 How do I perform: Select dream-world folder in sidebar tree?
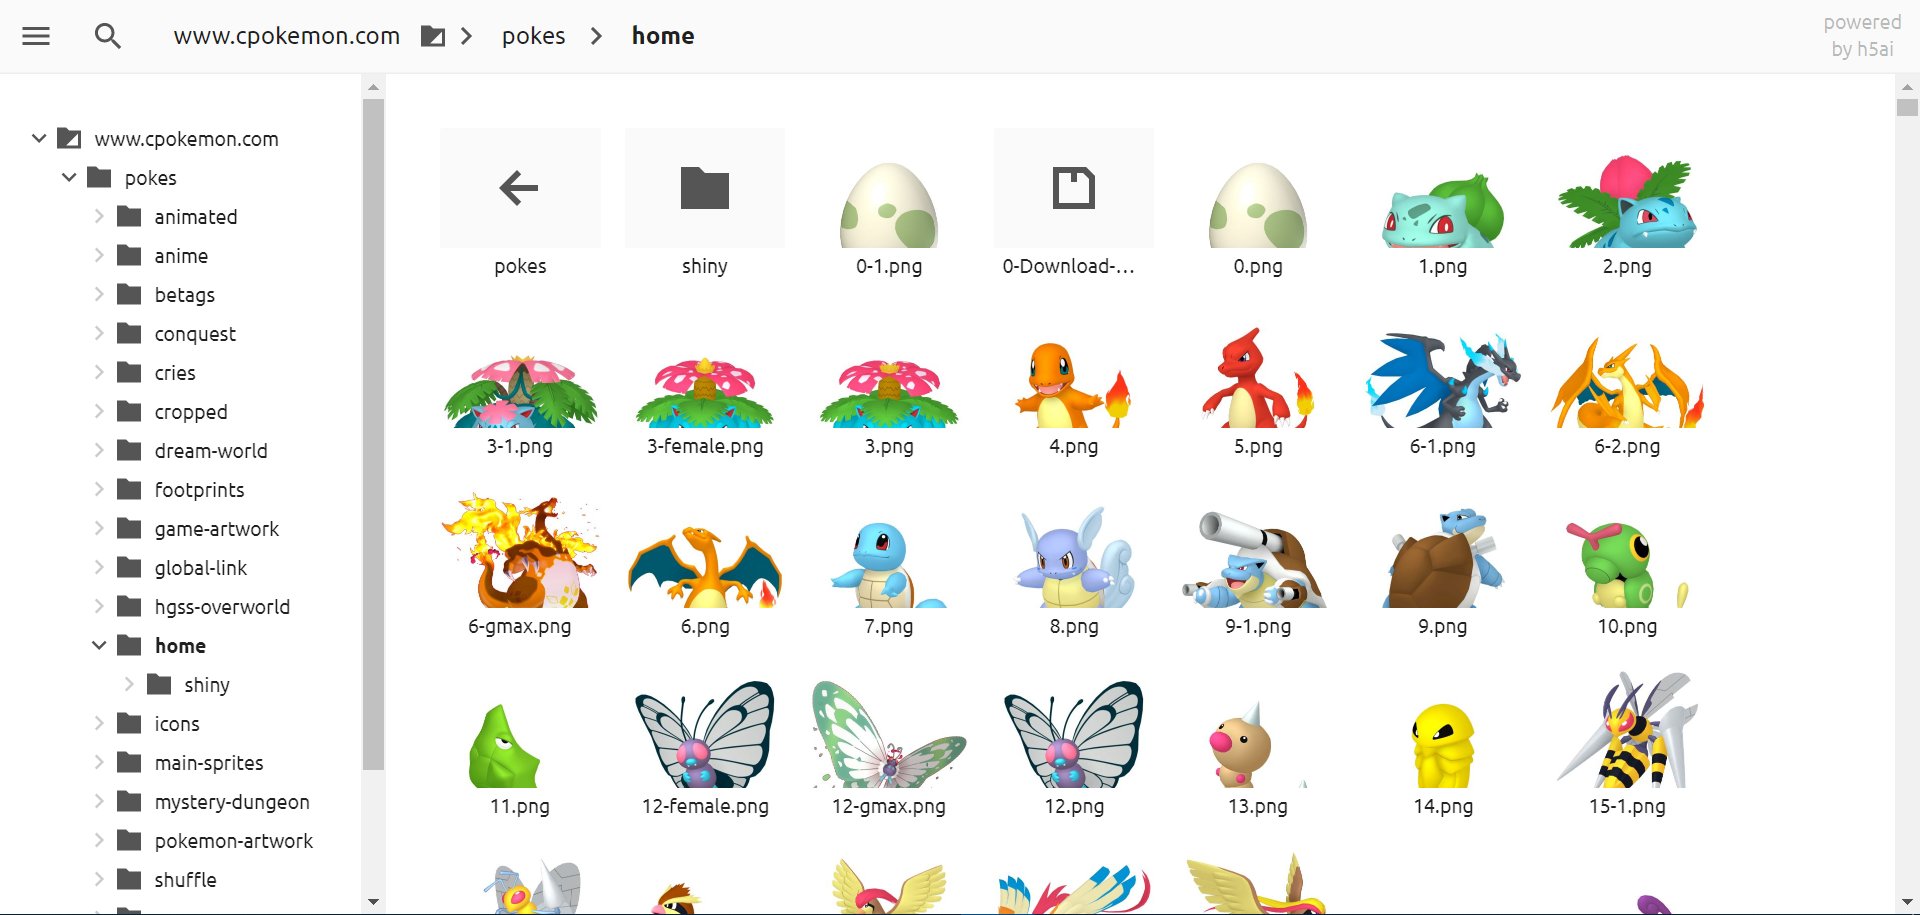click(x=192, y=450)
